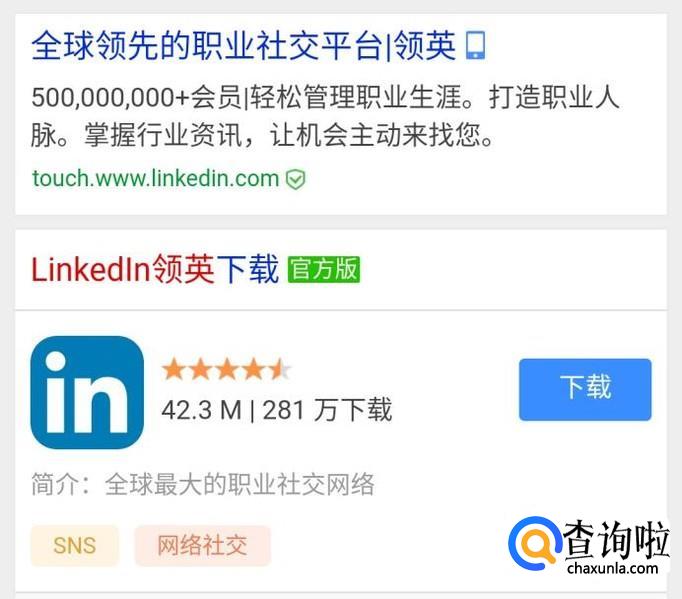Viewport: 682px width, 599px height.
Task: Open touch.www.linkedin.com URL
Action: [x=155, y=178]
